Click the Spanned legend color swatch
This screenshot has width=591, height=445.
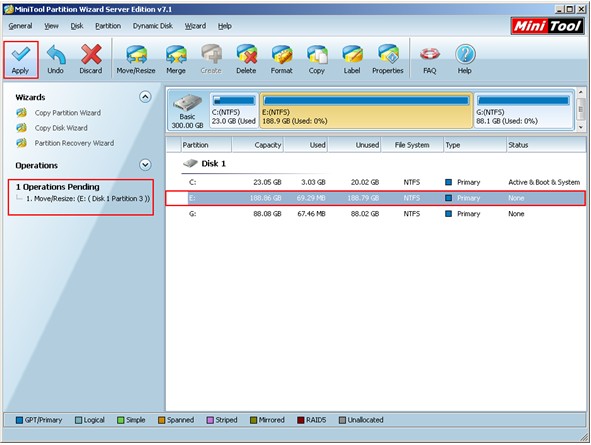tap(162, 420)
